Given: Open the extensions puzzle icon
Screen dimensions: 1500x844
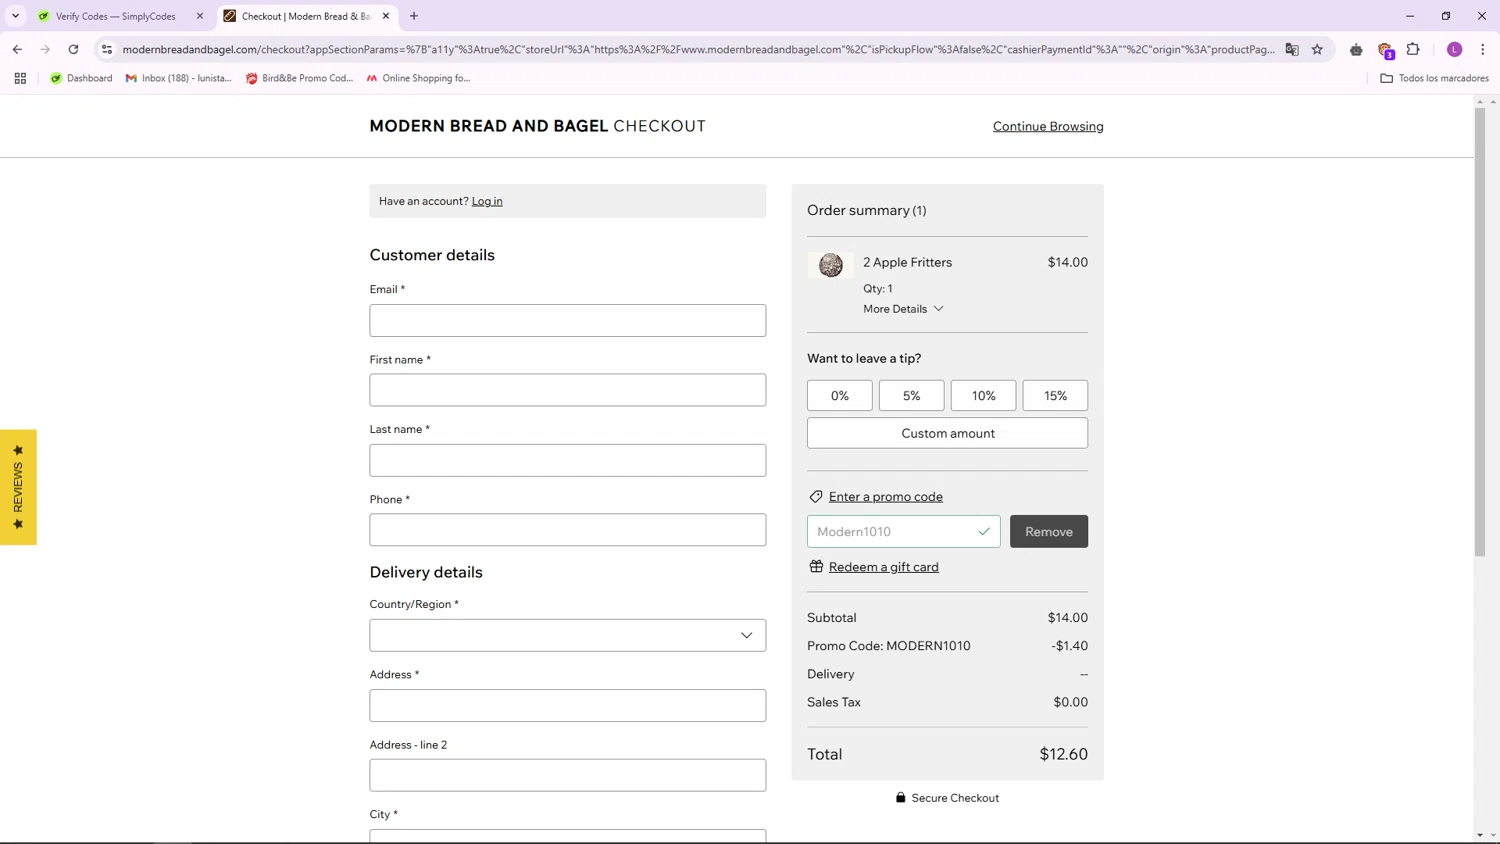Looking at the screenshot, I should 1413,49.
